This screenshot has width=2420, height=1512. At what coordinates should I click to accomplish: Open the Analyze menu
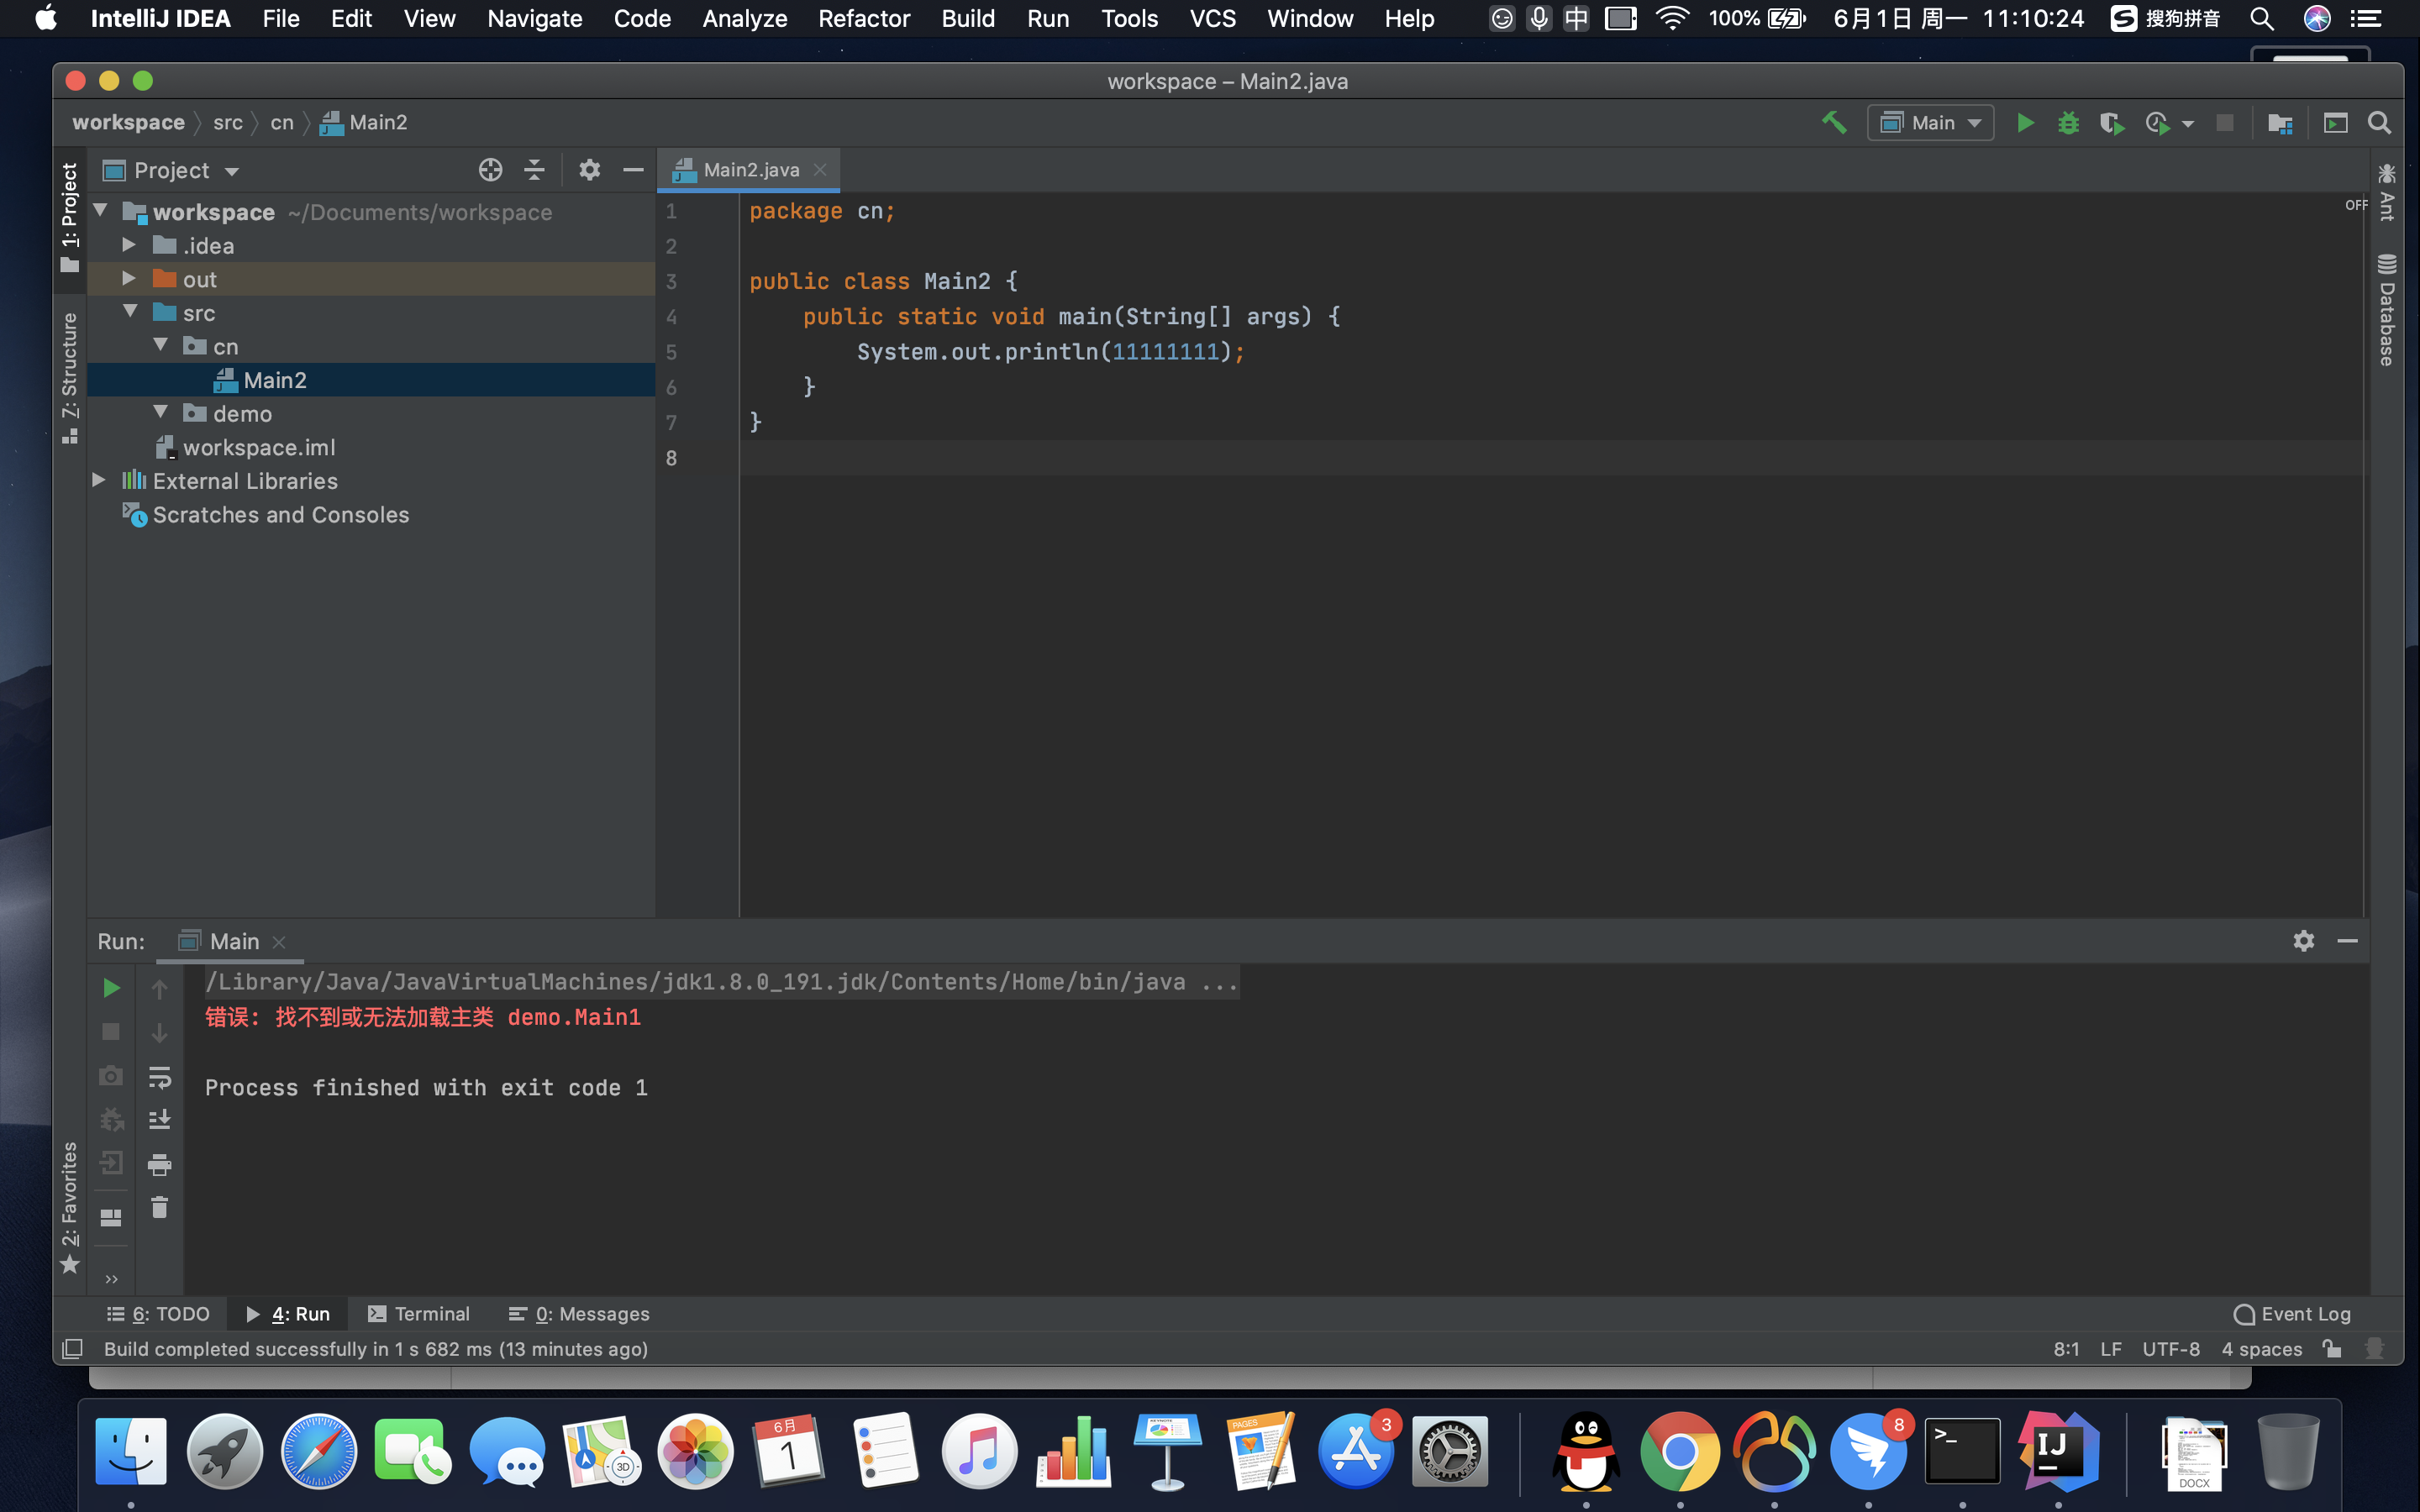[x=744, y=18]
